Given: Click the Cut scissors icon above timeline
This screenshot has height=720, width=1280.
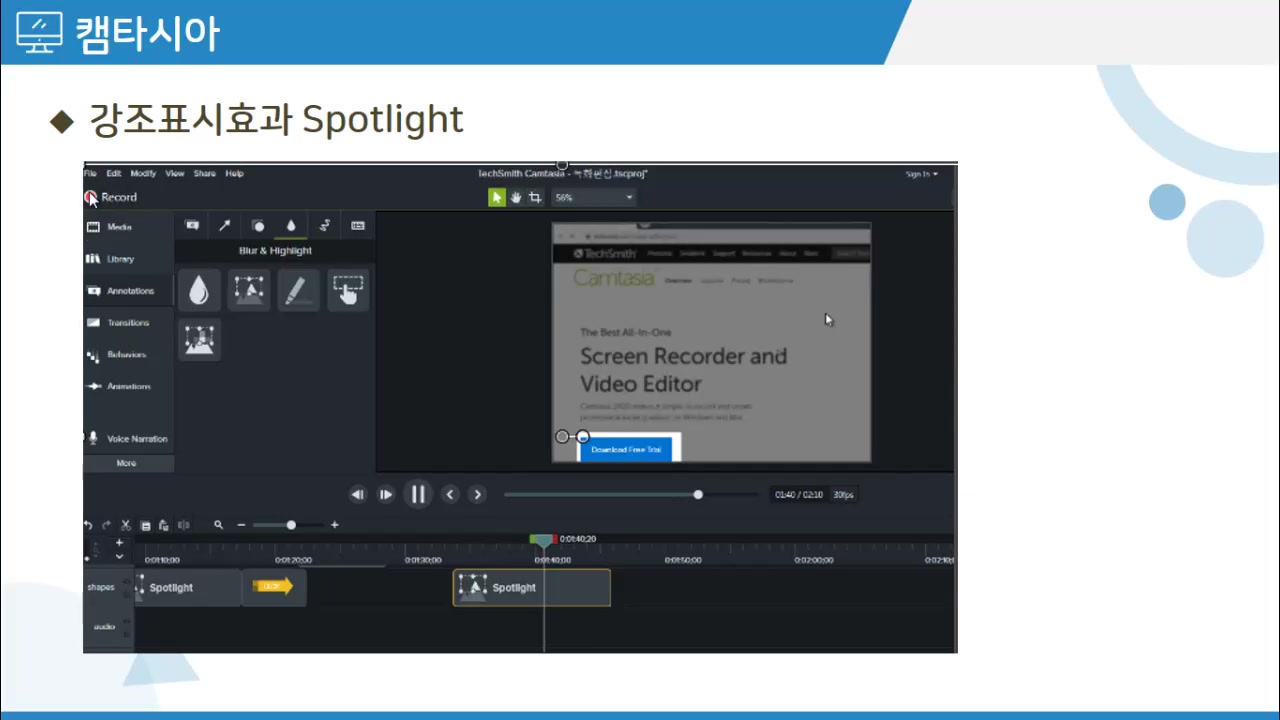Looking at the screenshot, I should point(126,525).
